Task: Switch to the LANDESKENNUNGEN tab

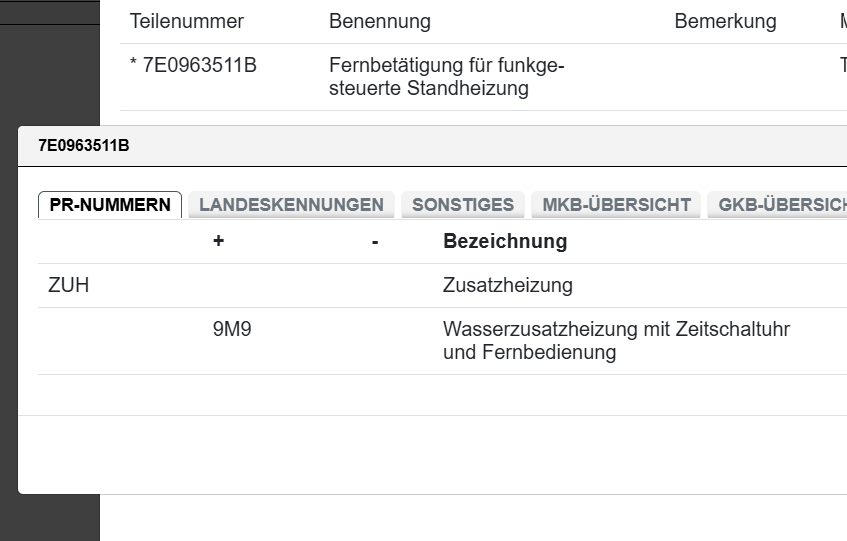Action: pos(291,205)
